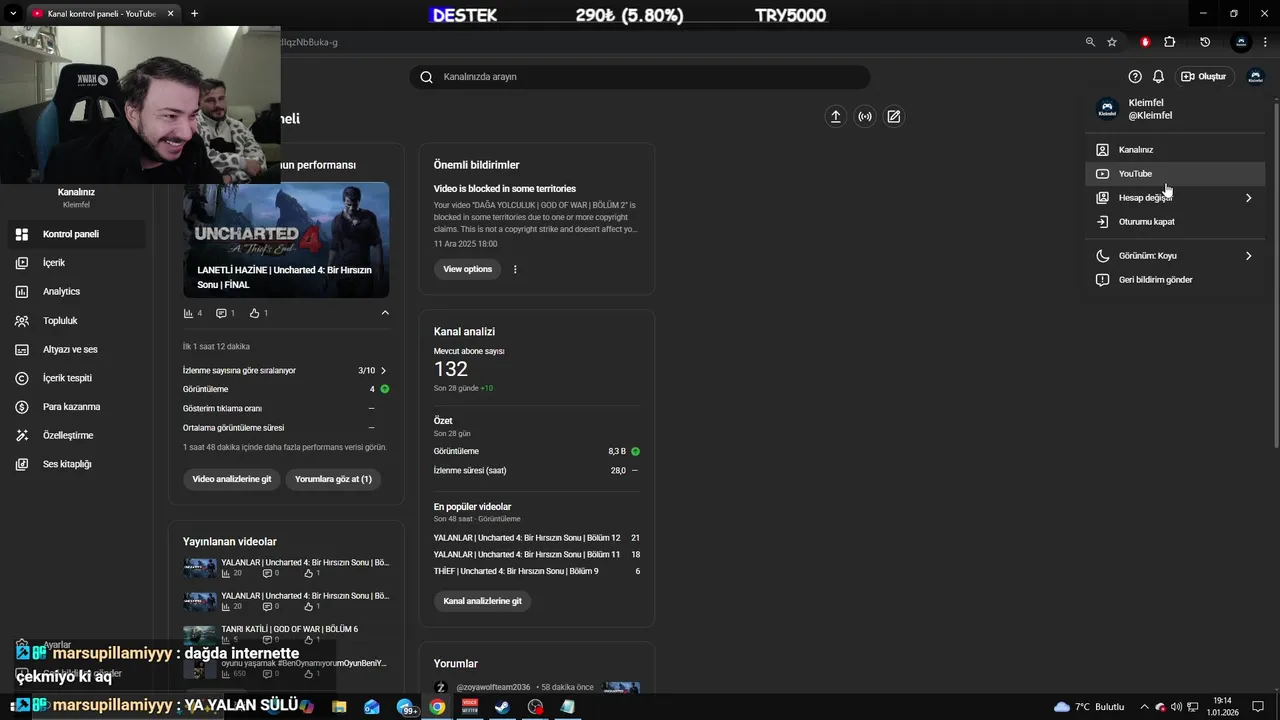Click the views bar-chart icon under latest video
Image resolution: width=1280 pixels, height=720 pixels.
(x=188, y=313)
